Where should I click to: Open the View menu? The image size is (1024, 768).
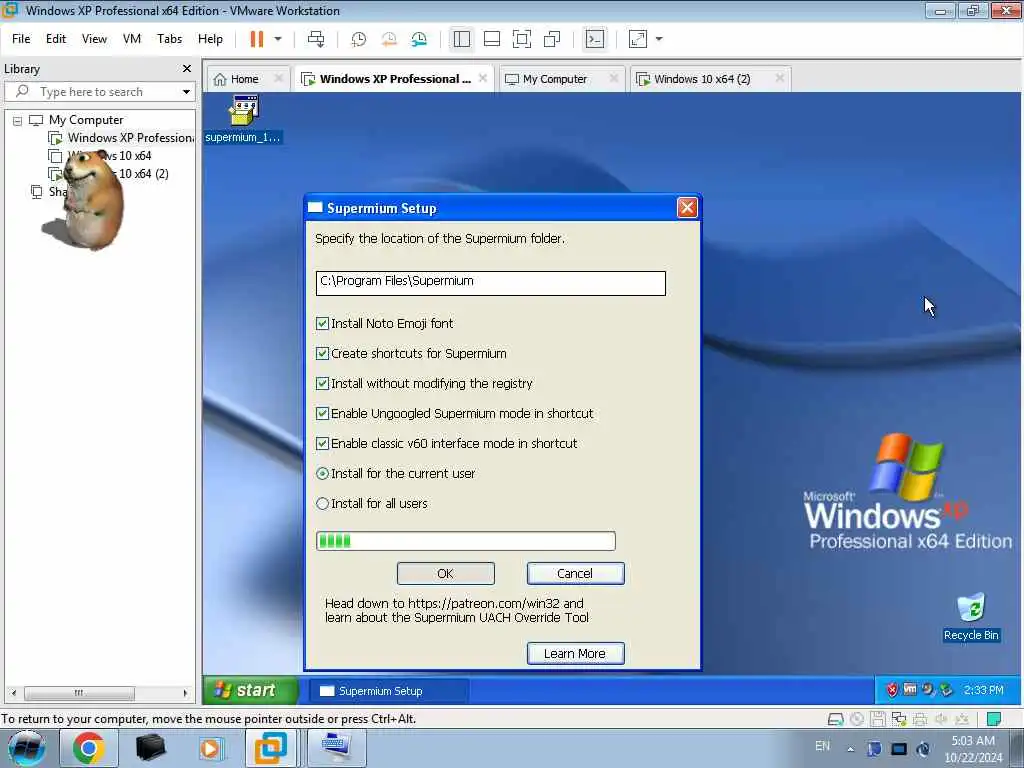pyautogui.click(x=94, y=39)
